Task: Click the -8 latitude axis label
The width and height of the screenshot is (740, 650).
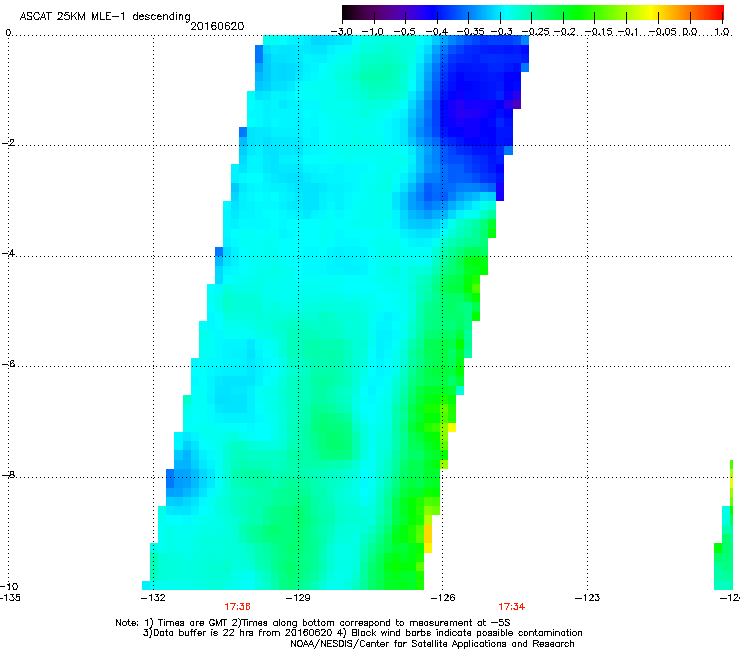Action: click(8, 474)
